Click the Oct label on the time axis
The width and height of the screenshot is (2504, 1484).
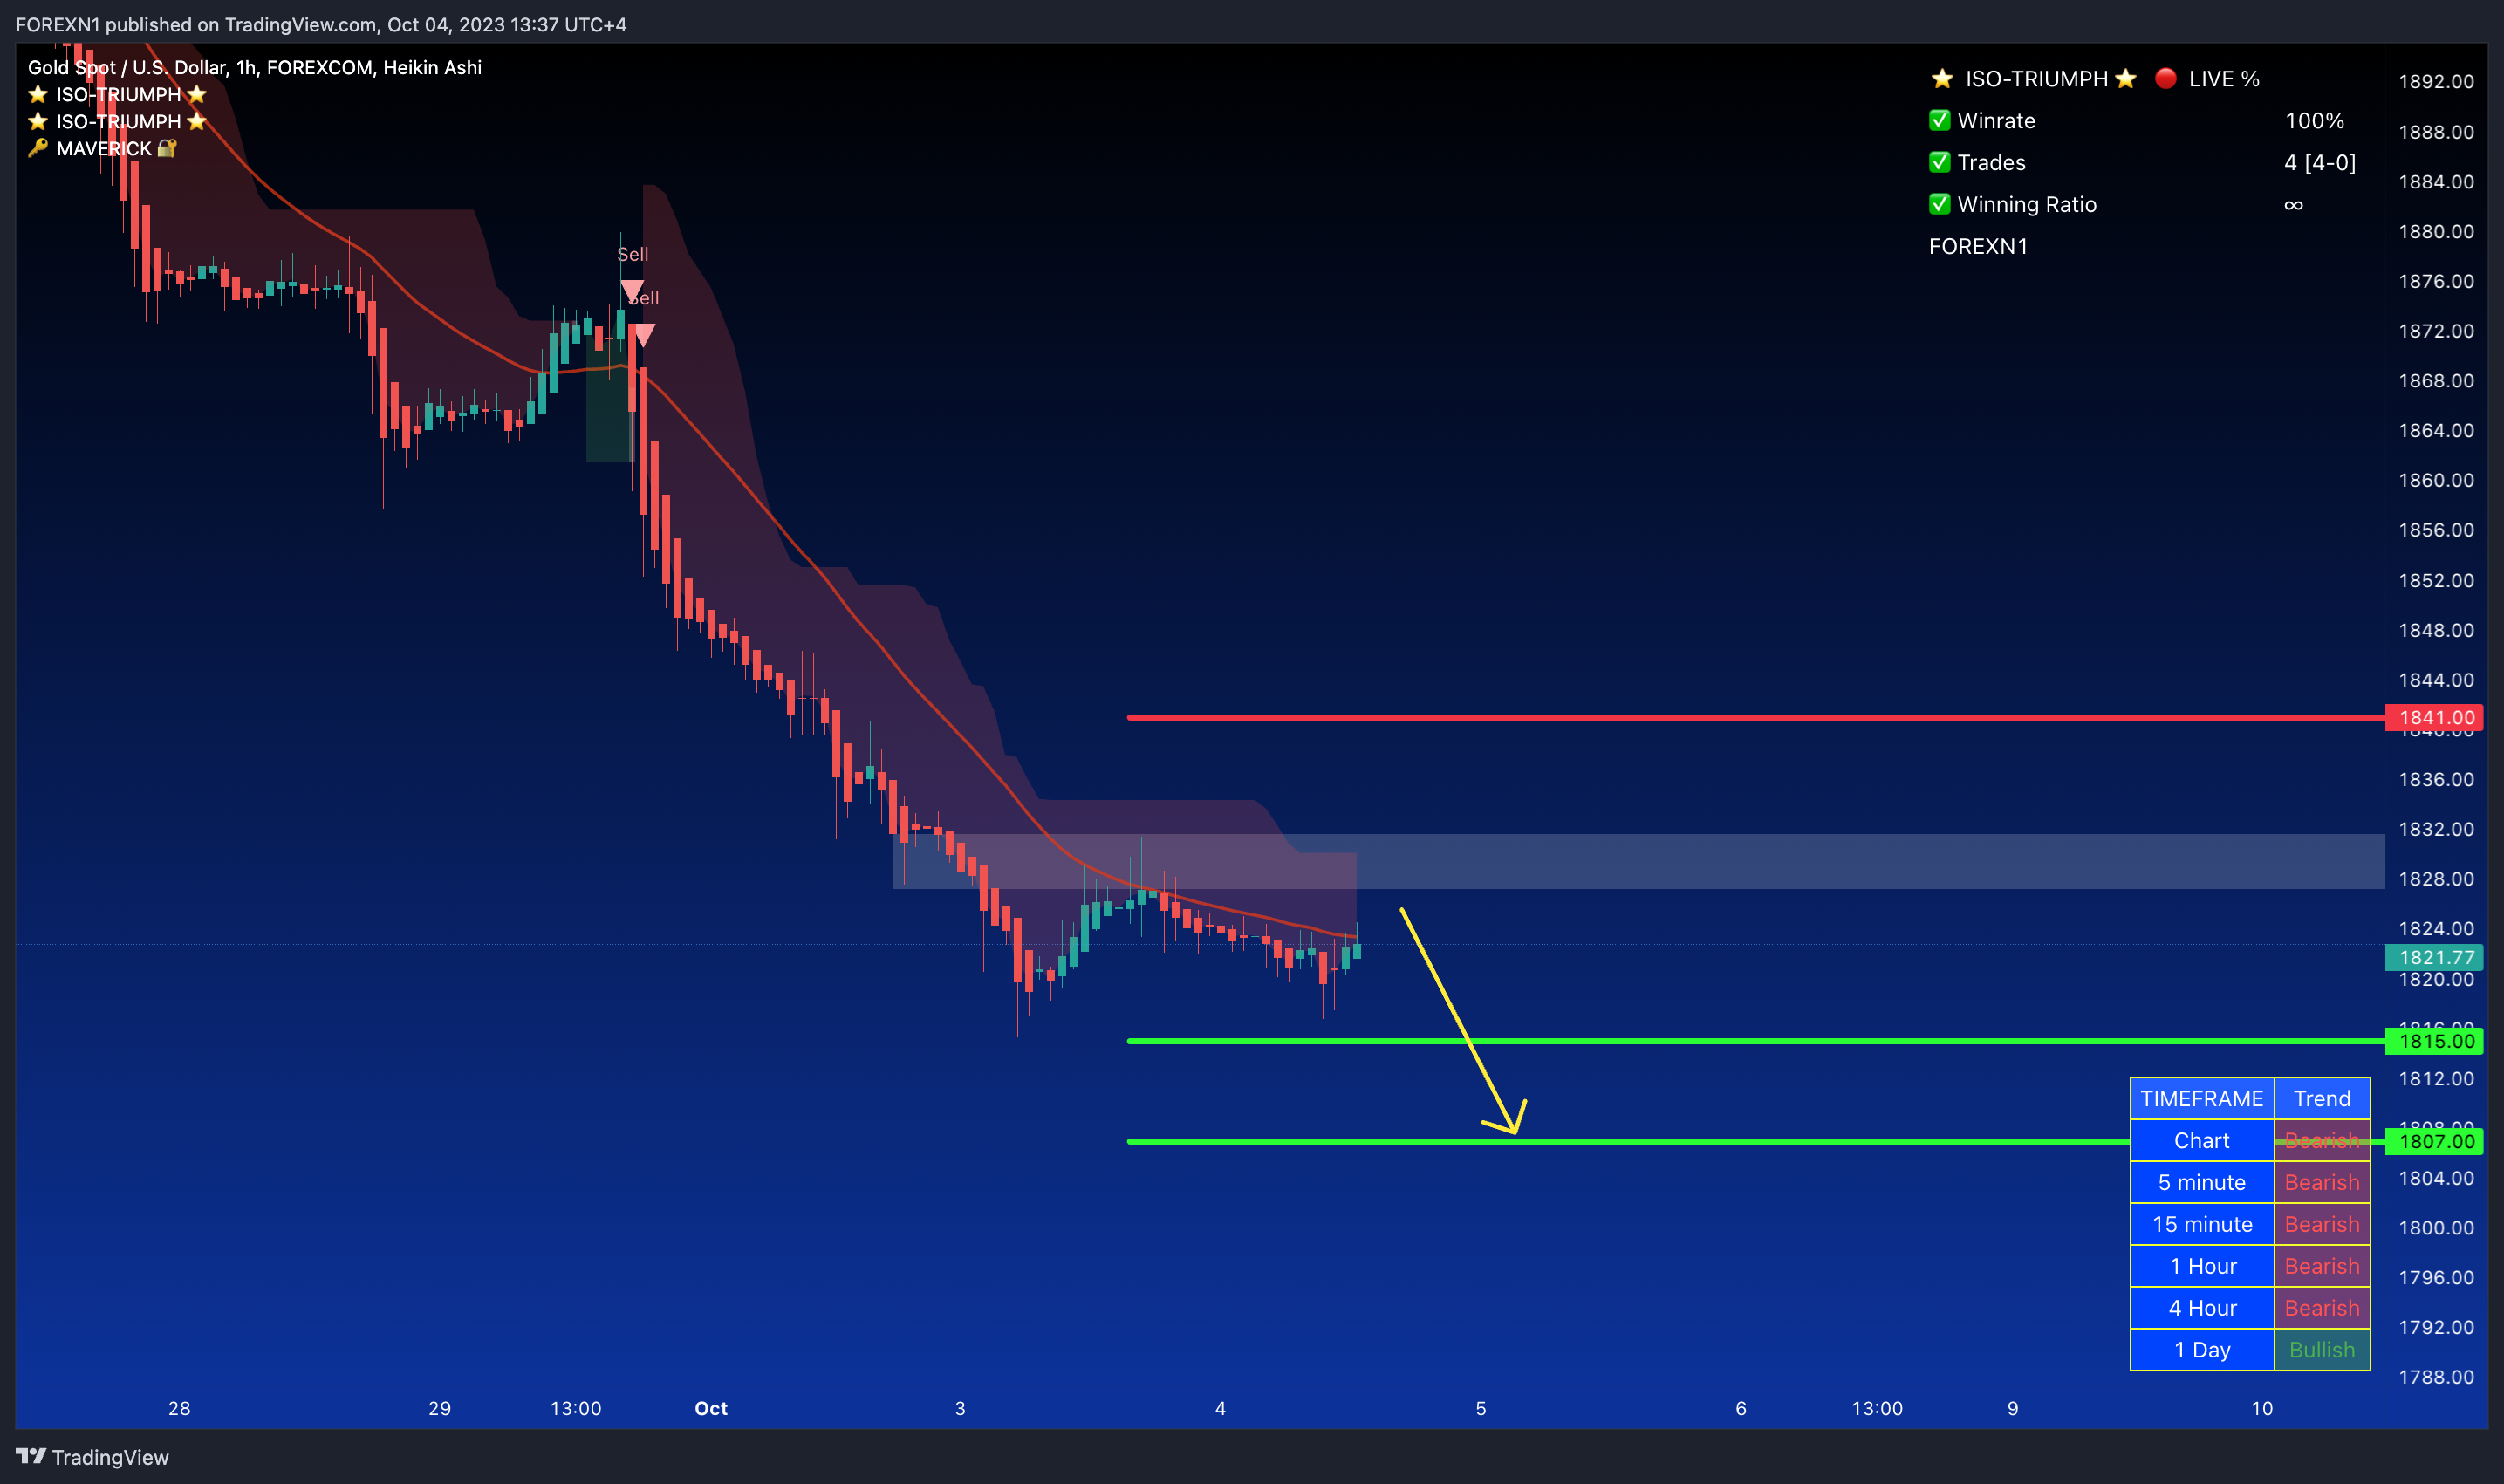click(711, 1408)
